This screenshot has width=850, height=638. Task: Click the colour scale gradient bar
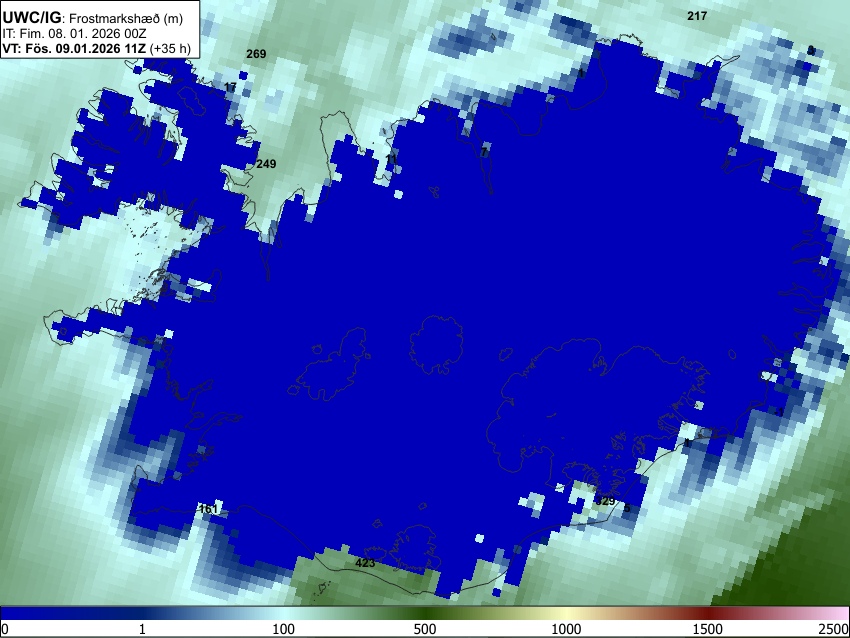pos(425,613)
